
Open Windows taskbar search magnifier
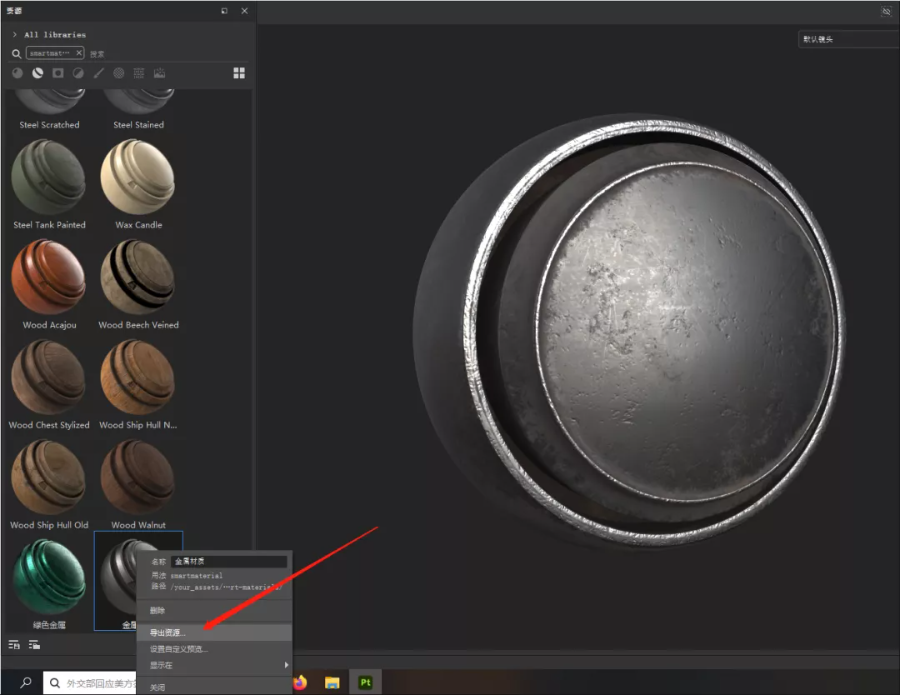[26, 682]
